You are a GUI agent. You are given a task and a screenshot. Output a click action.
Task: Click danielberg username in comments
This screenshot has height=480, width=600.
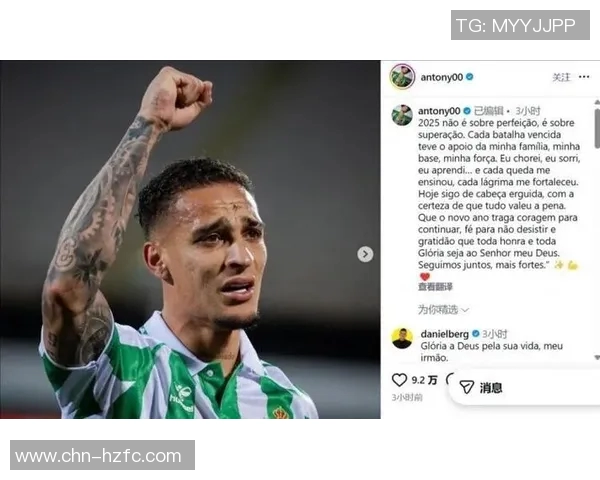(x=444, y=334)
